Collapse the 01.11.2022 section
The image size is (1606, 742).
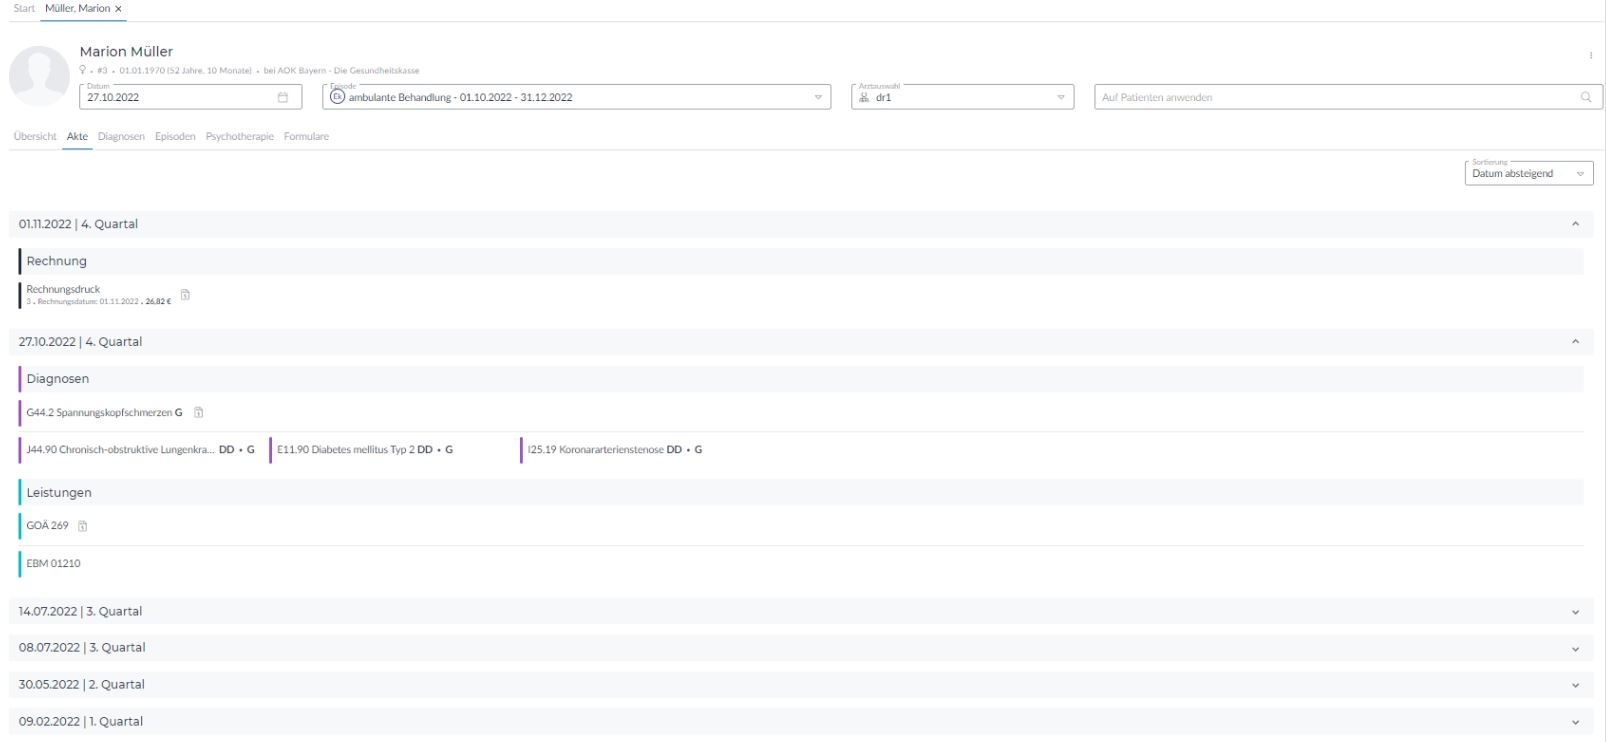pyautogui.click(x=1575, y=224)
